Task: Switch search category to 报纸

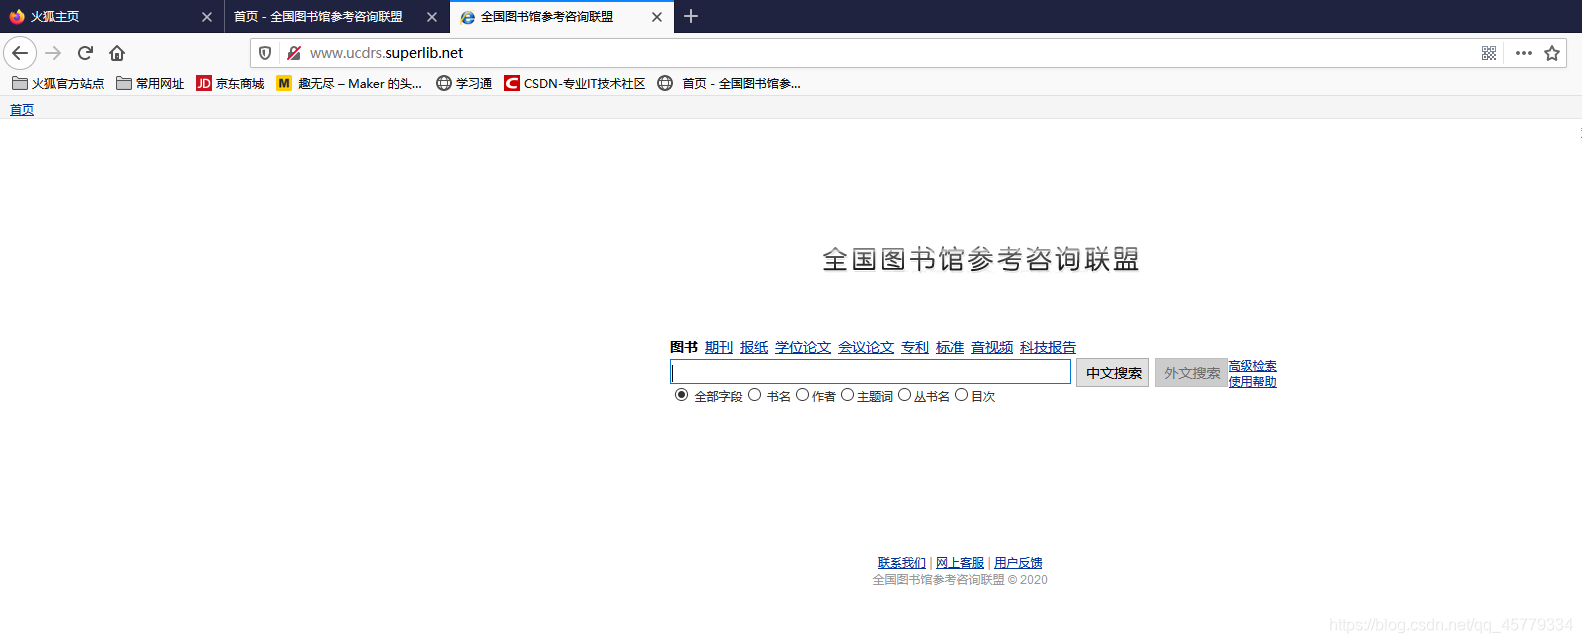Action: coord(754,347)
